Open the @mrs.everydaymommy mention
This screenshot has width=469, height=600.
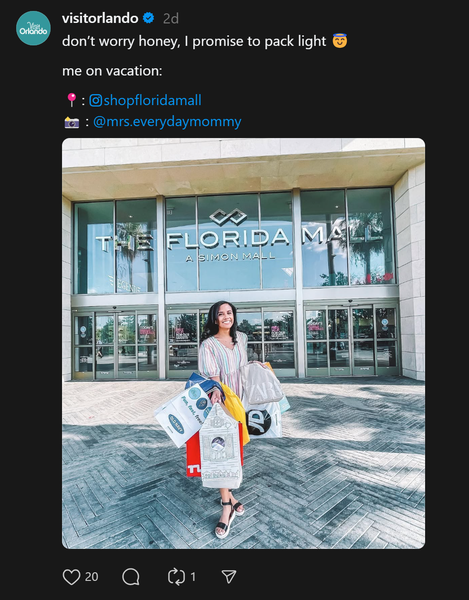click(x=167, y=122)
